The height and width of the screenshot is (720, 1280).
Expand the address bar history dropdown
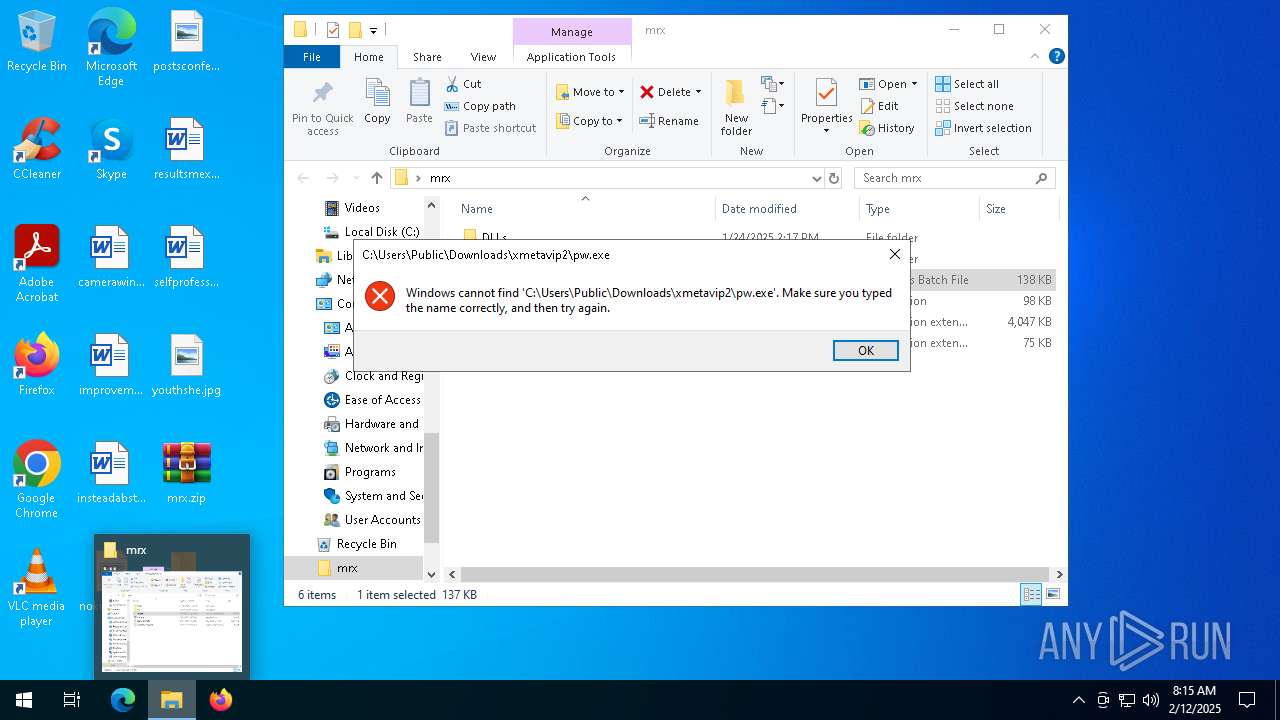(816, 178)
